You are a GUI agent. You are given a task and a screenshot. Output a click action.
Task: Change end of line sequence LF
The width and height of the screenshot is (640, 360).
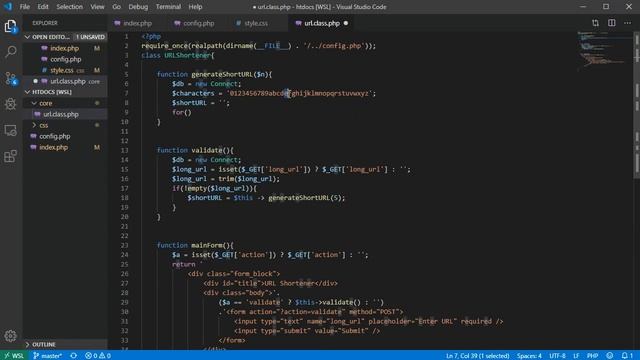click(x=576, y=356)
